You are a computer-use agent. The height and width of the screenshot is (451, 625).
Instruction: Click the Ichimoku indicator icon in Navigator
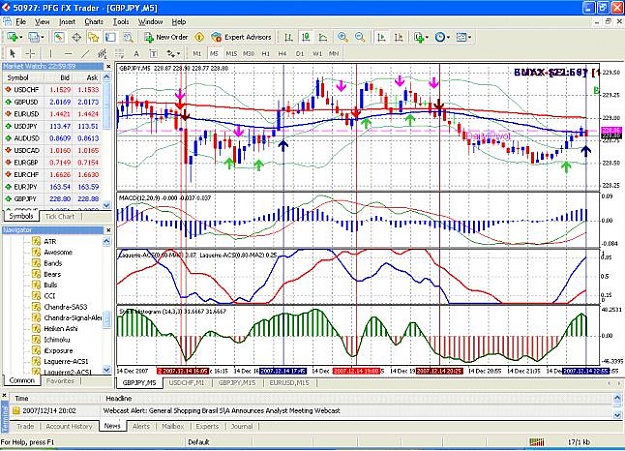pos(36,339)
